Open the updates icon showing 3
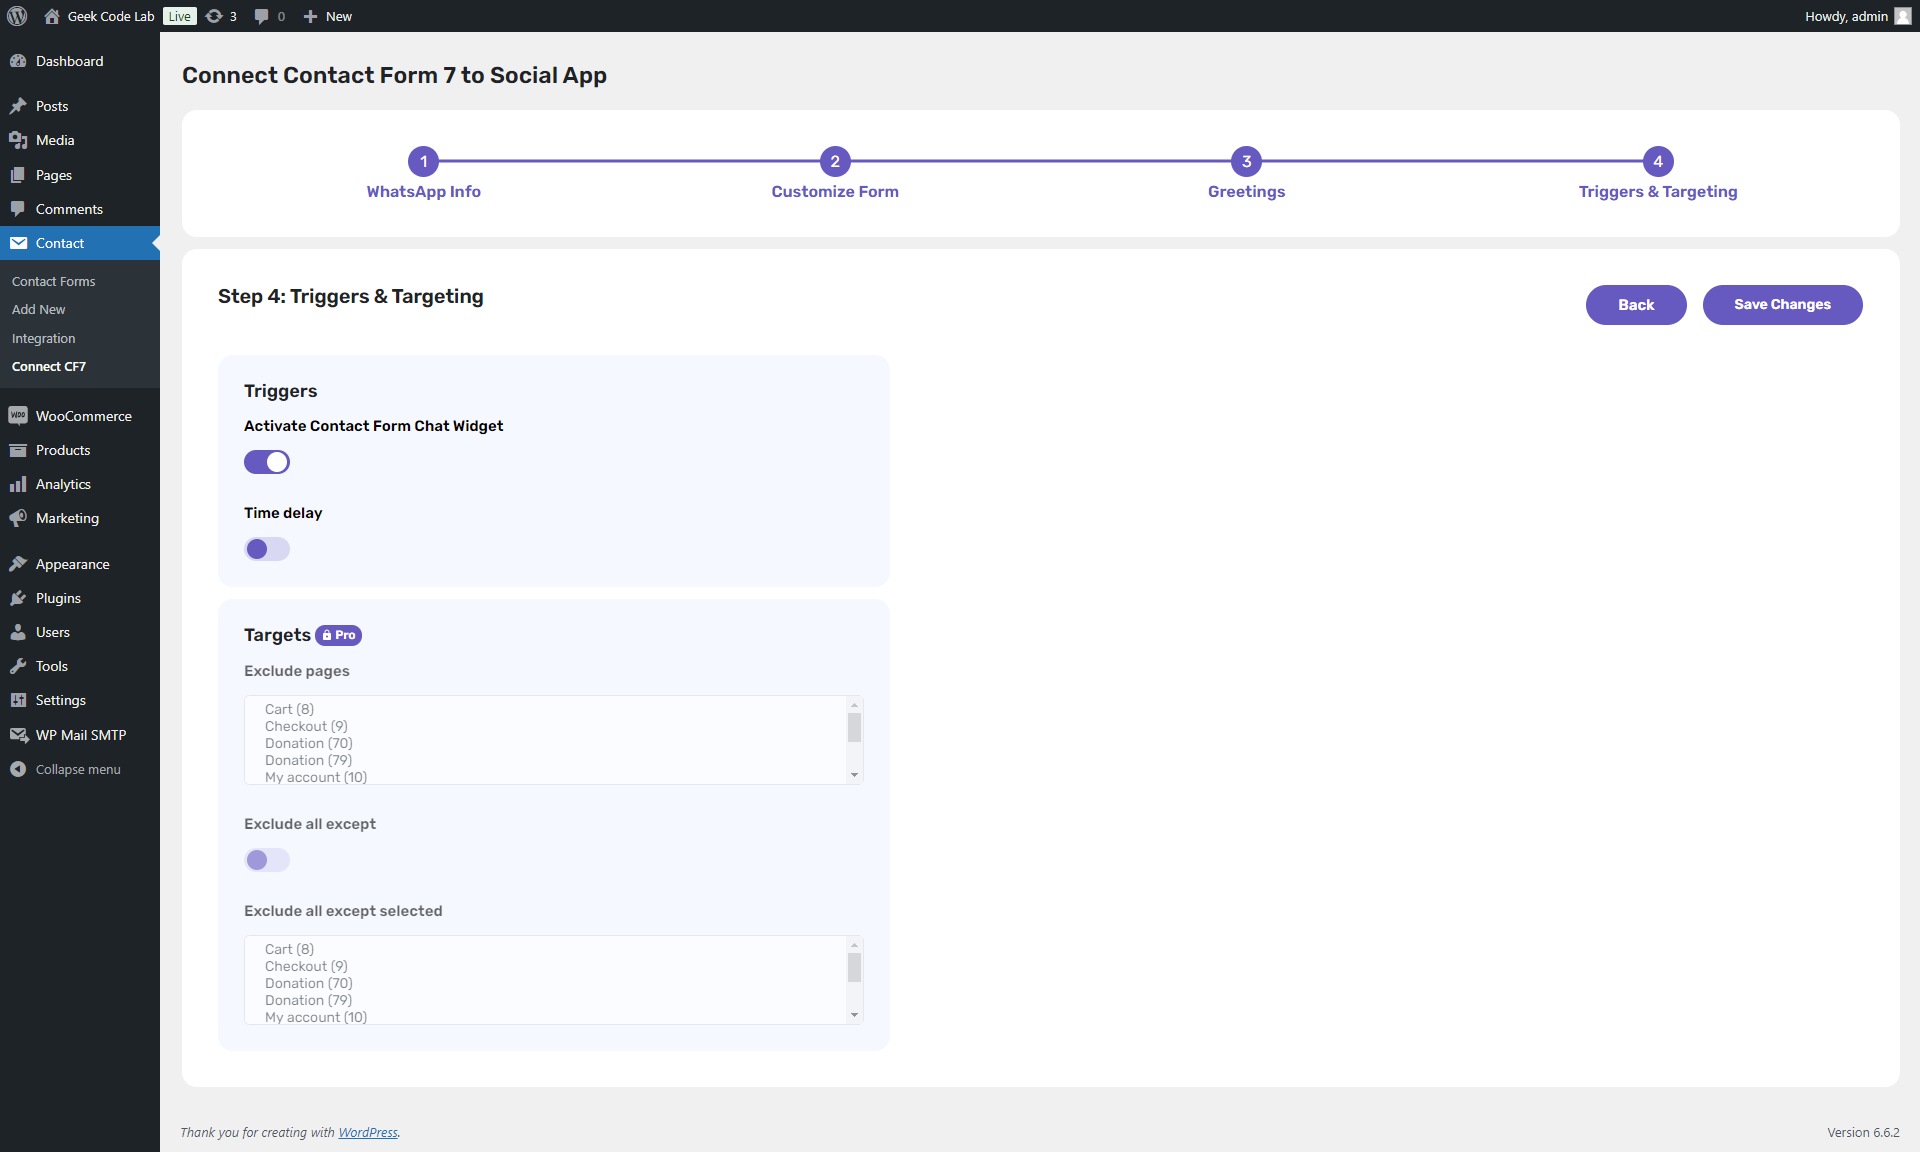The image size is (1920, 1152). click(214, 16)
